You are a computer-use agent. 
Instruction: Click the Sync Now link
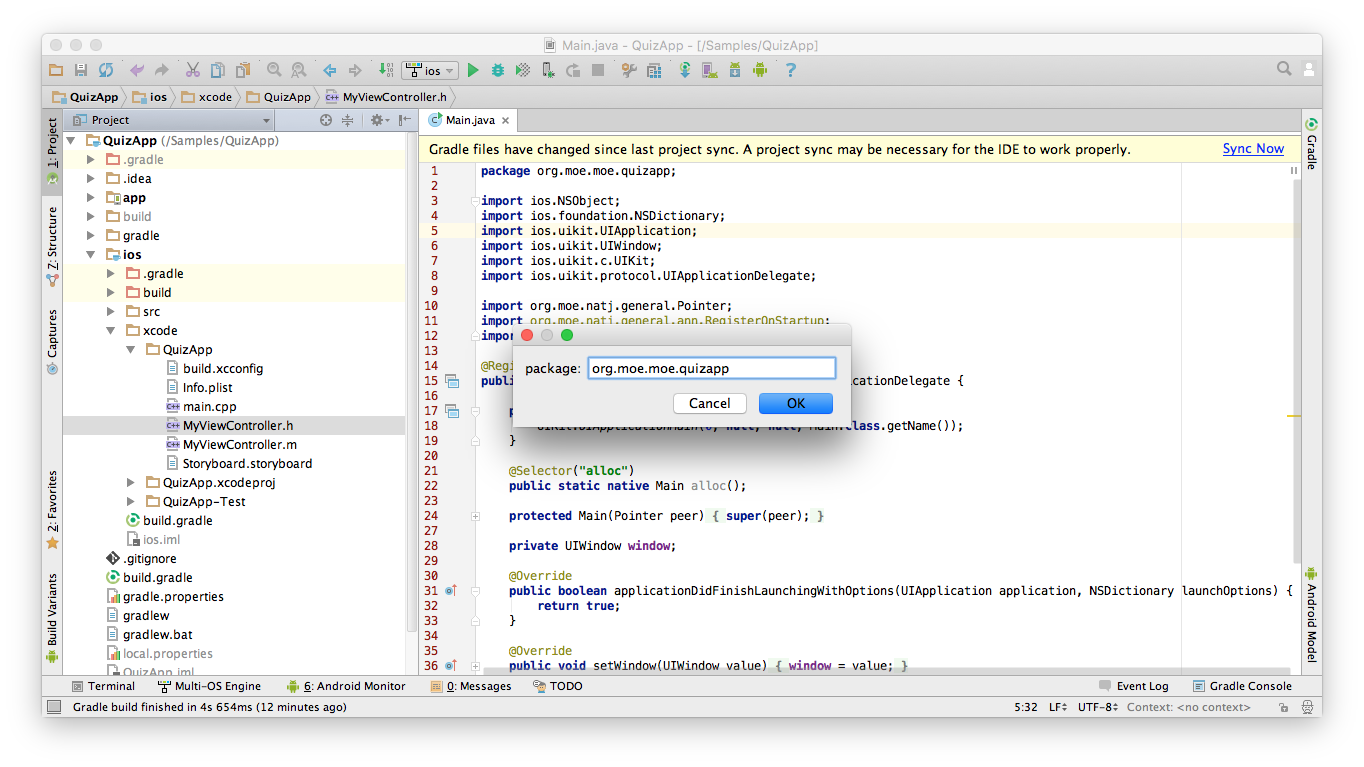(x=1253, y=149)
